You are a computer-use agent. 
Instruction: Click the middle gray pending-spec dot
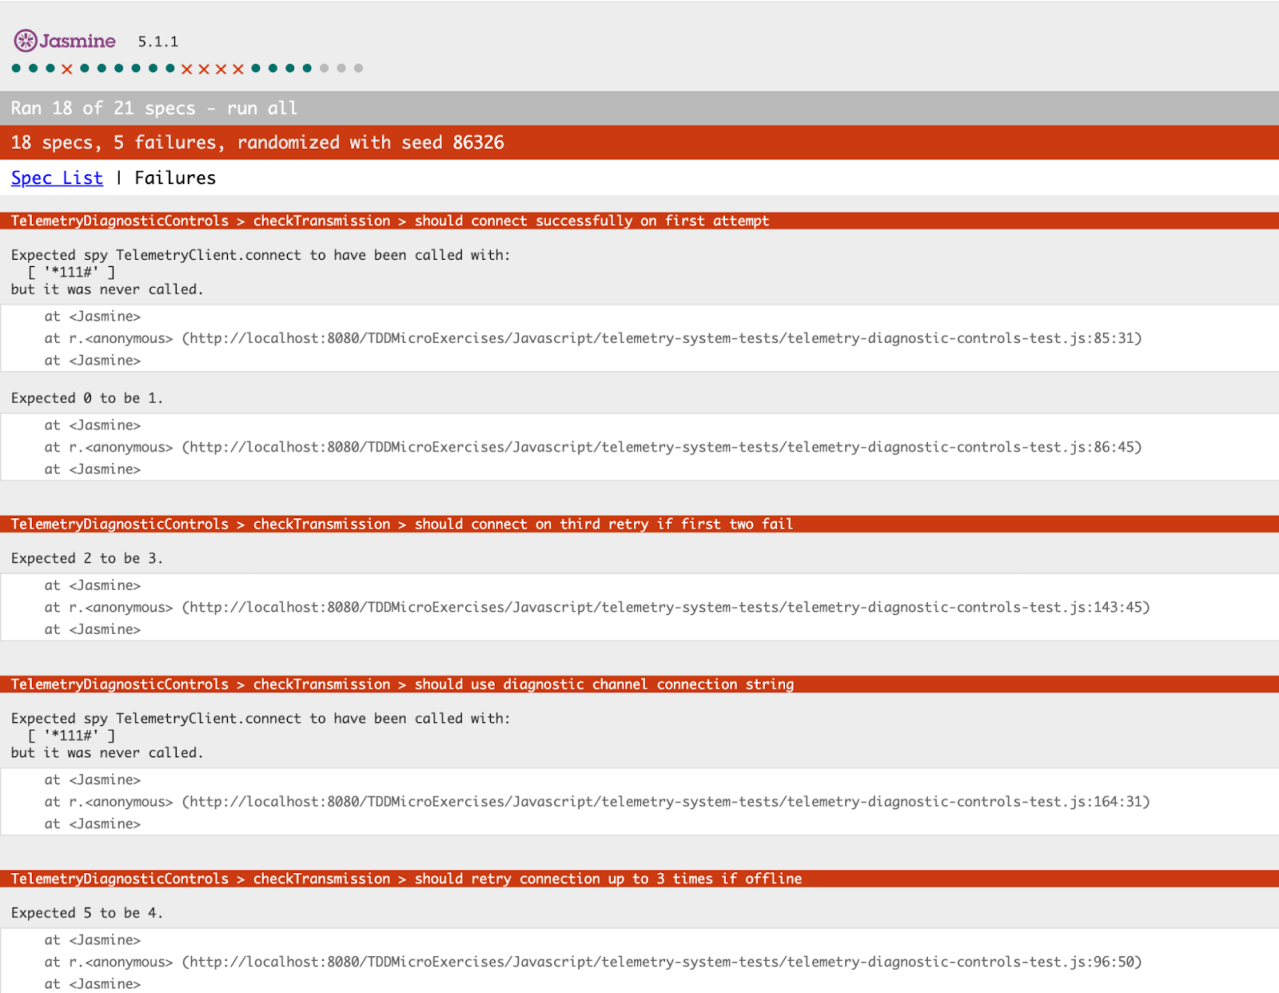coord(341,68)
